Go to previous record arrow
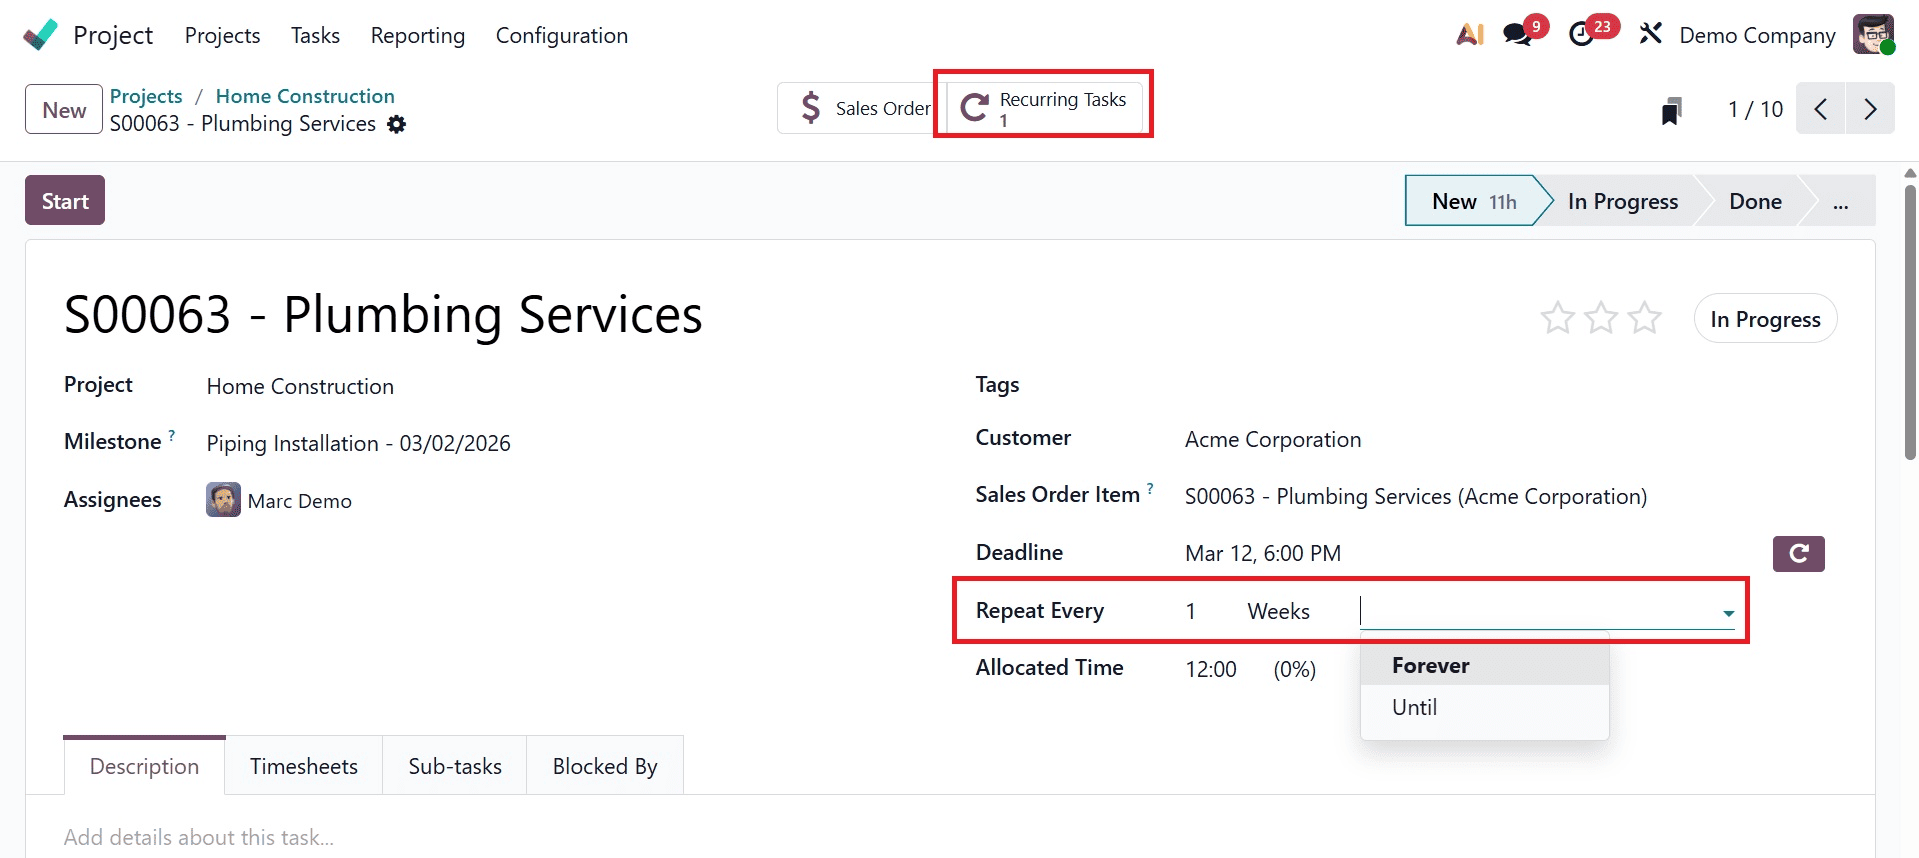 pos(1821,109)
